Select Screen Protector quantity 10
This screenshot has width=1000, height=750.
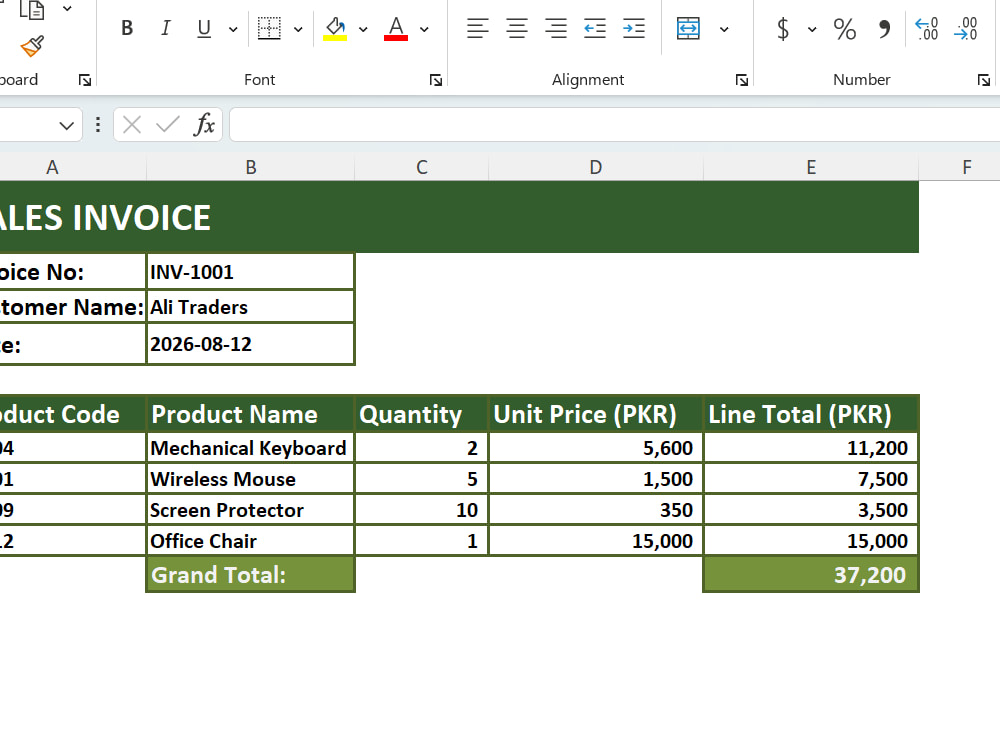coord(422,510)
